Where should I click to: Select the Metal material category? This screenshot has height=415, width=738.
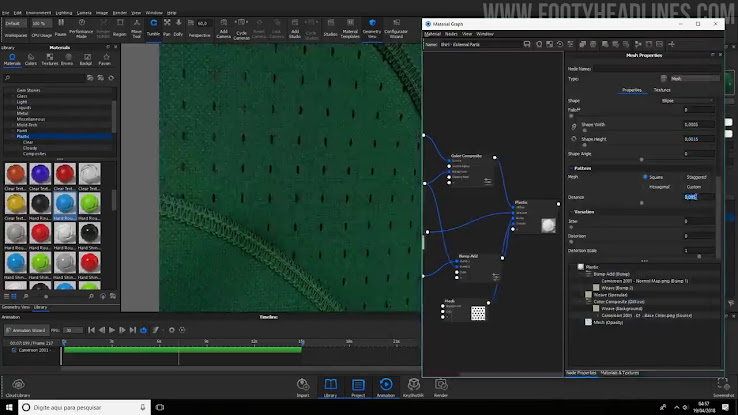pyautogui.click(x=22, y=113)
